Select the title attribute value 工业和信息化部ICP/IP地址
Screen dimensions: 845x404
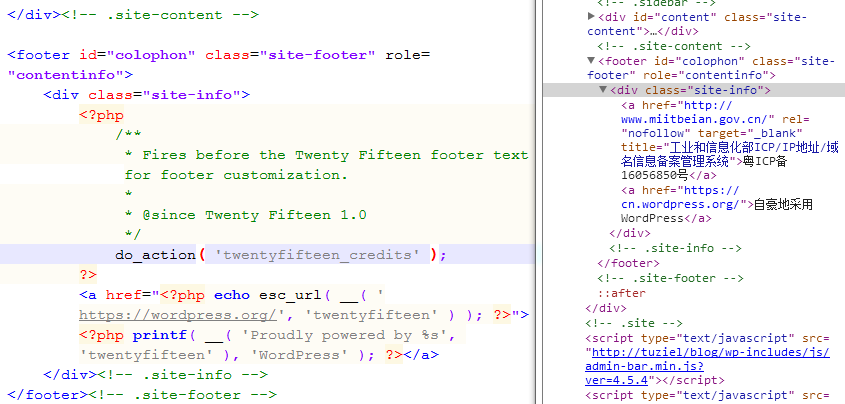point(730,154)
